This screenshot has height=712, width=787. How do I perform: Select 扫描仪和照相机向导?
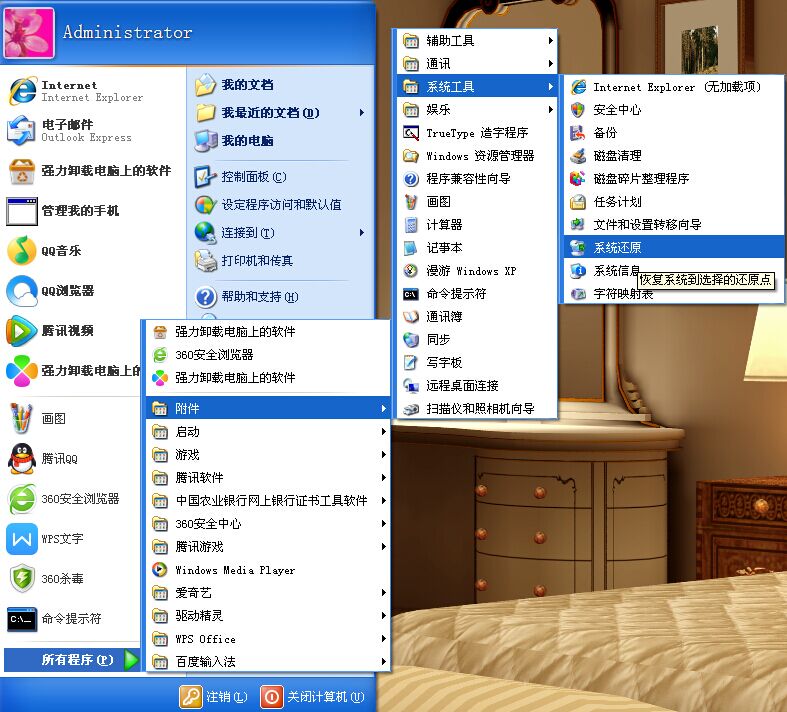pyautogui.click(x=477, y=409)
